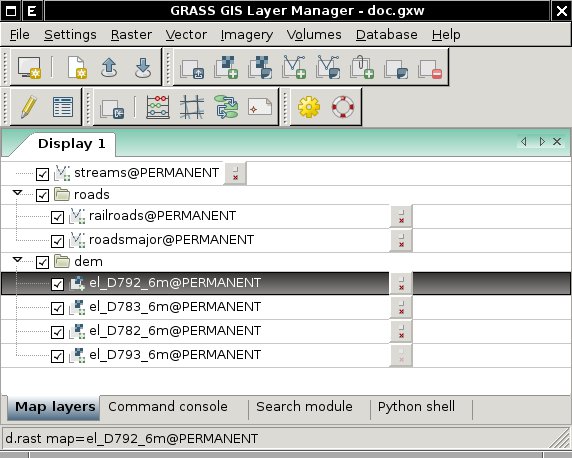Click vector icon beside streams@PERMANENT
572x458 pixels.
(x=62, y=173)
